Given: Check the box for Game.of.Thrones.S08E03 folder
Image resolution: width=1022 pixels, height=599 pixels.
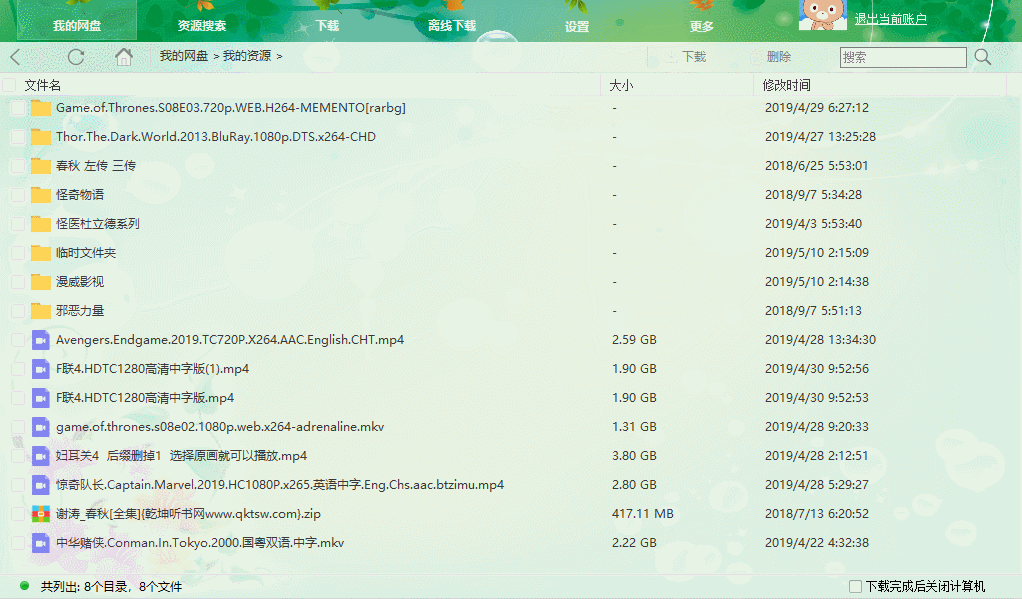Looking at the screenshot, I should [x=18, y=108].
